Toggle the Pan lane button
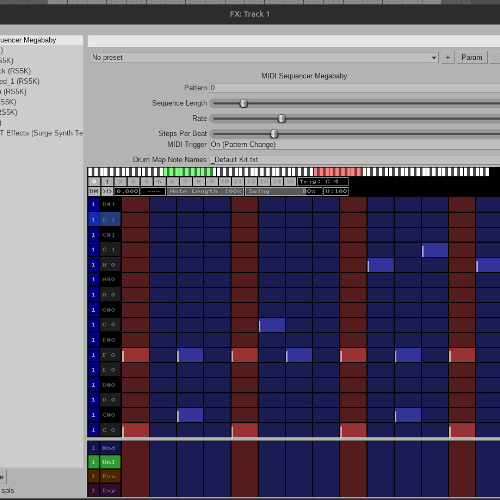The image size is (500, 500). tap(110, 476)
